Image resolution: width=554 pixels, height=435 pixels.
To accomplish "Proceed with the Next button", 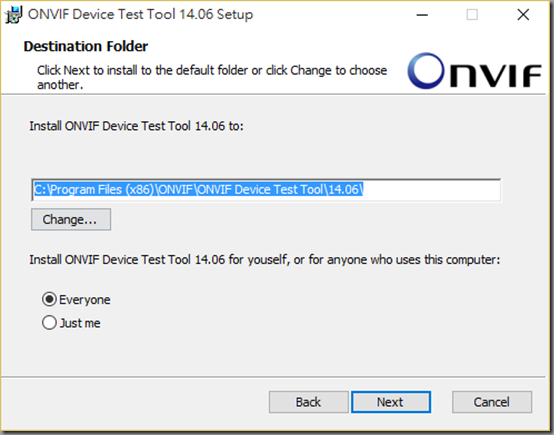I will coord(391,402).
